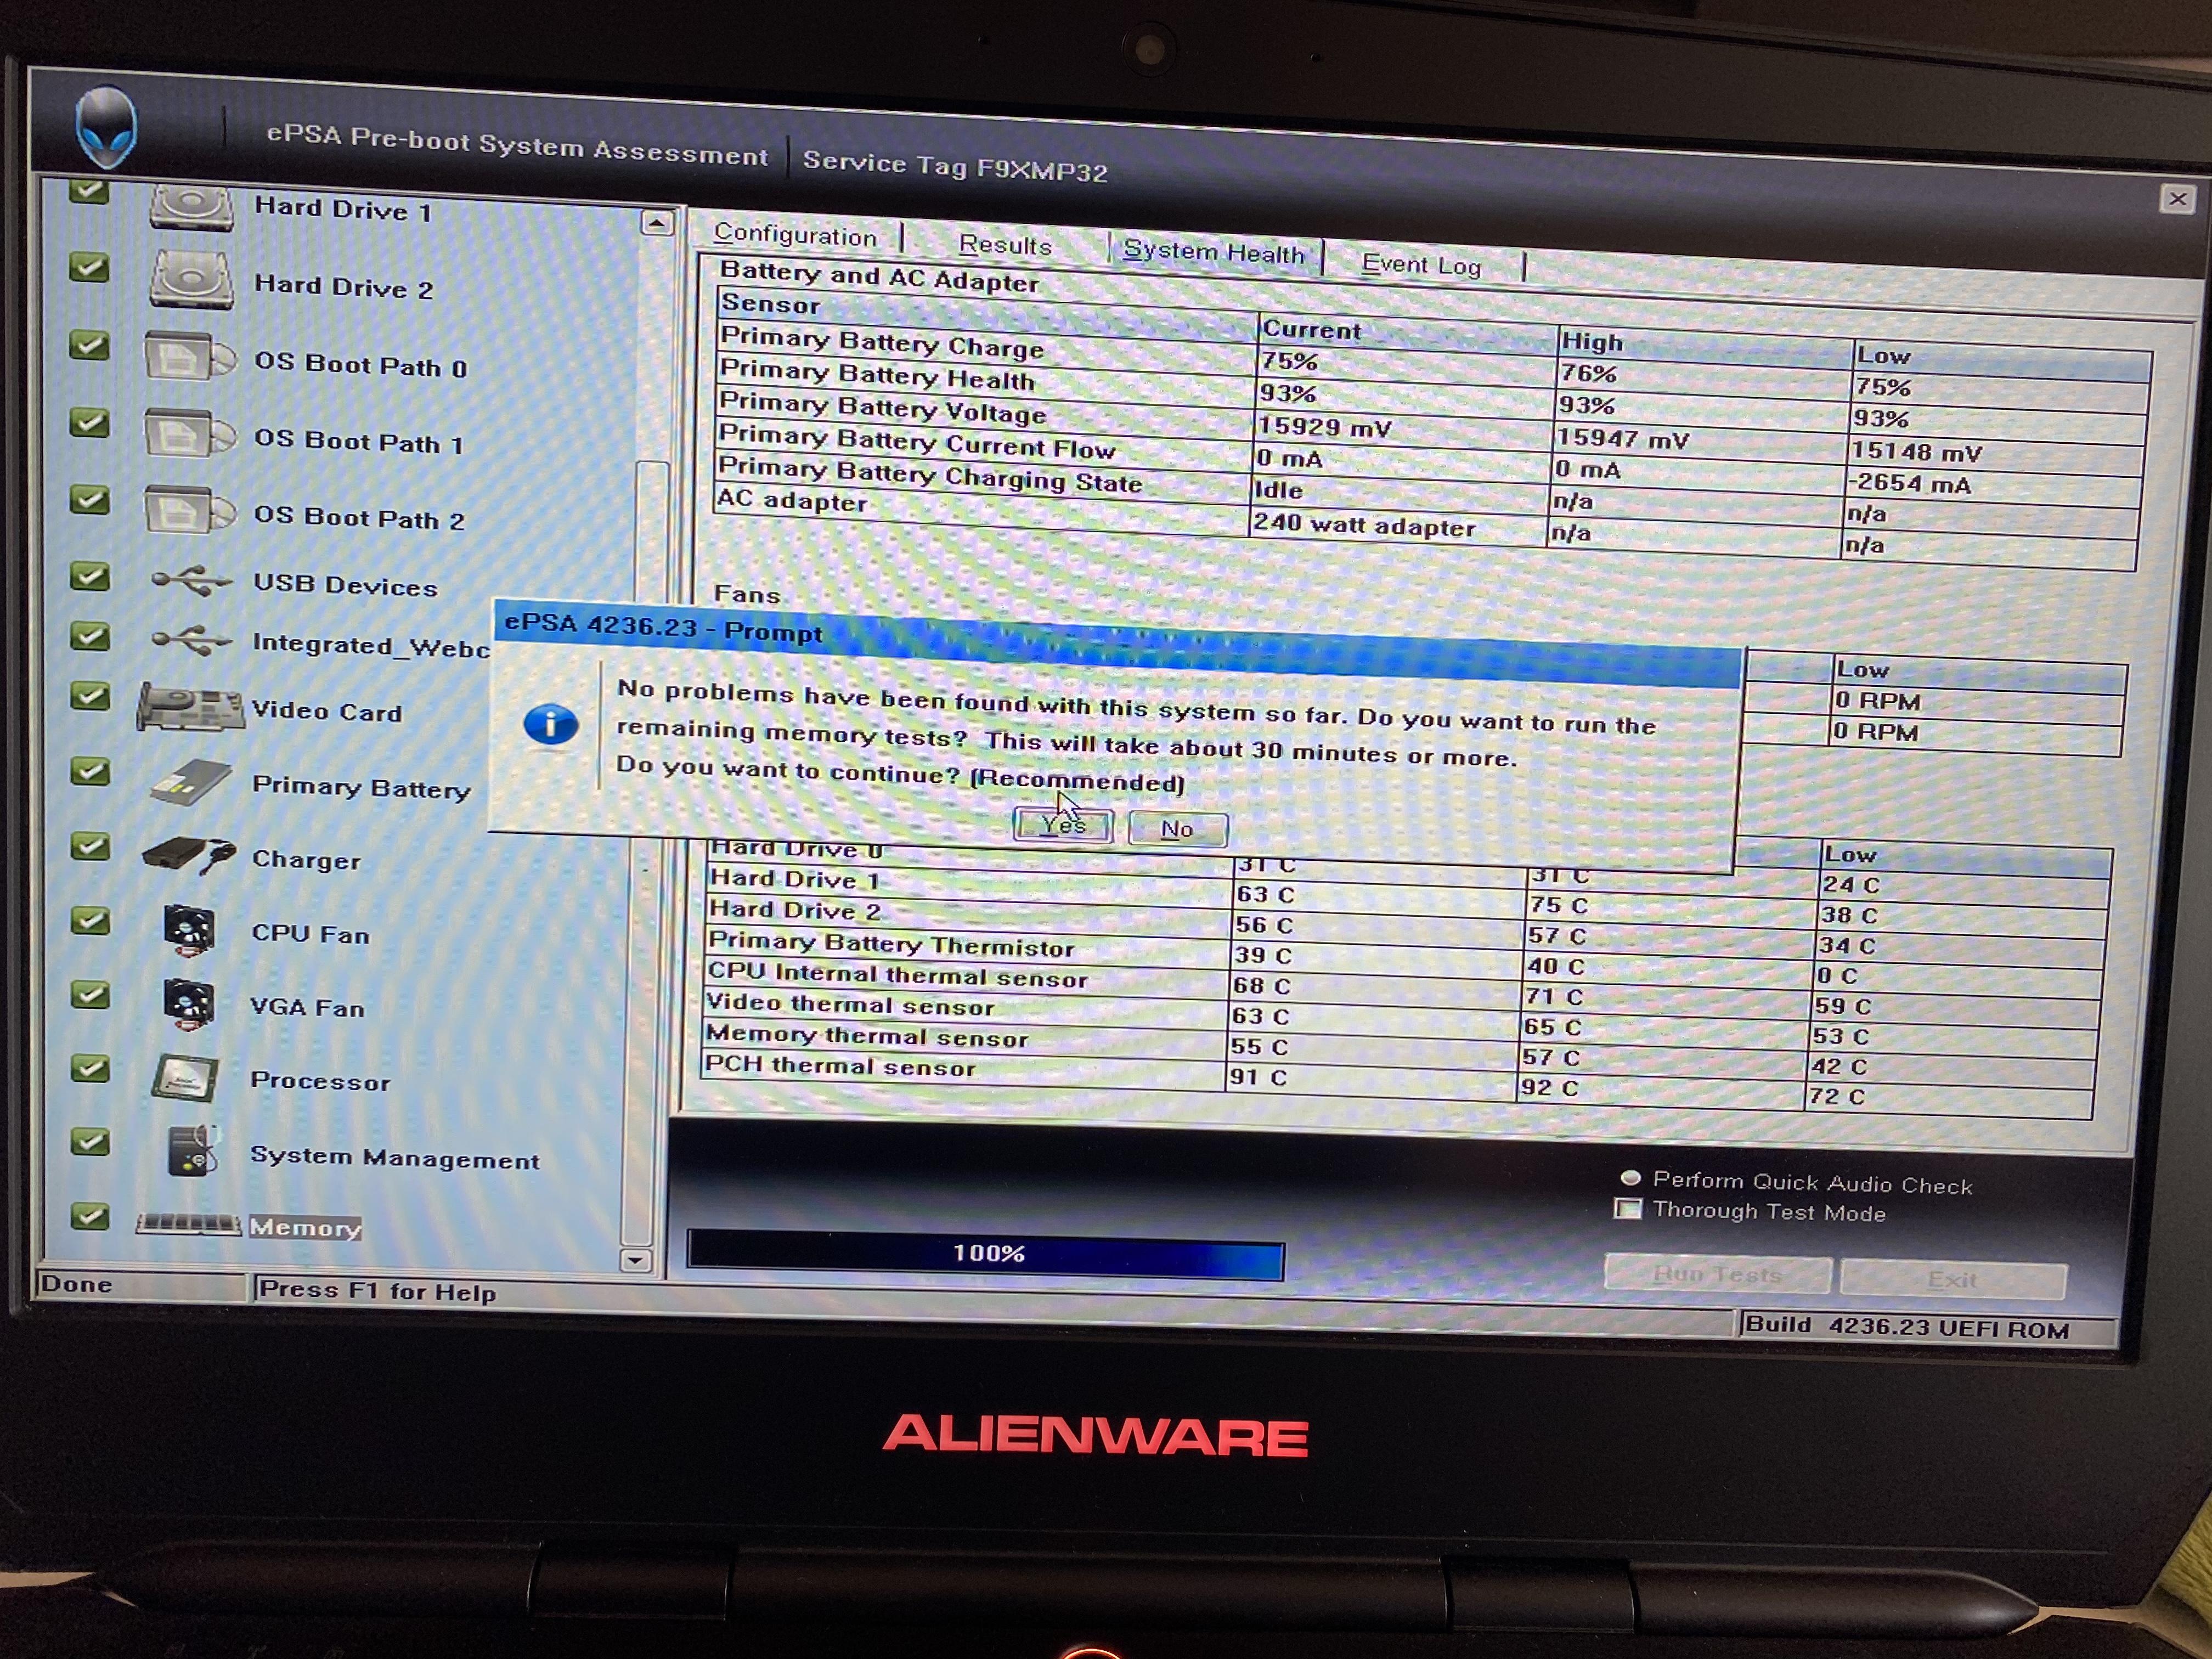Image resolution: width=2212 pixels, height=1659 pixels.
Task: Enable the Thorough Test Mode checkbox
Action: tap(1628, 1209)
